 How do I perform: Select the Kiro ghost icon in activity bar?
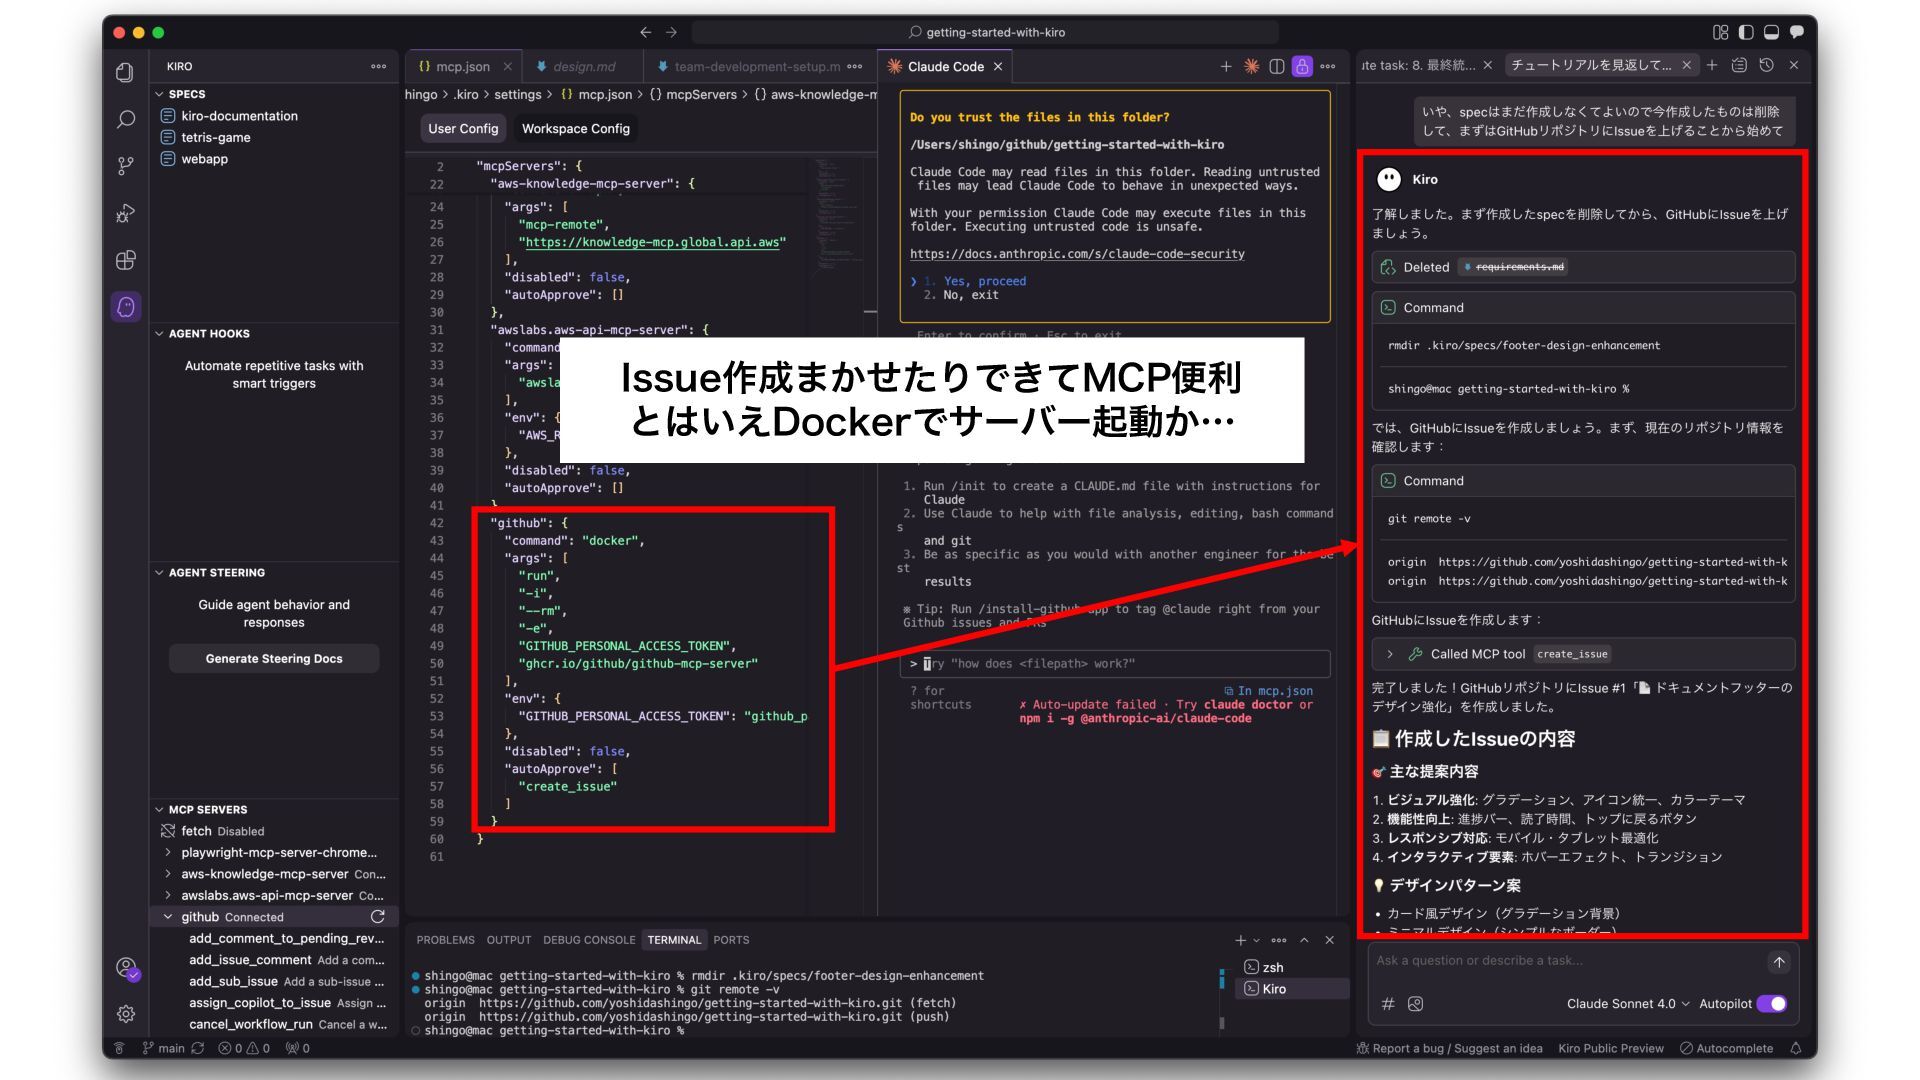tap(125, 307)
